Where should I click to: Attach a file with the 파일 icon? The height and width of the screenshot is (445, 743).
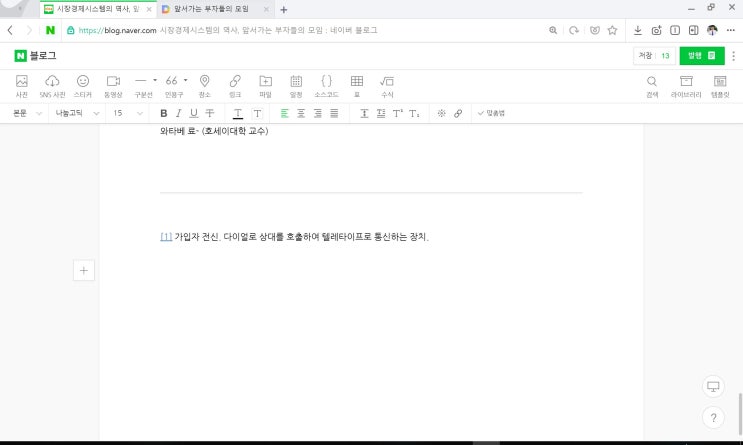coord(265,86)
